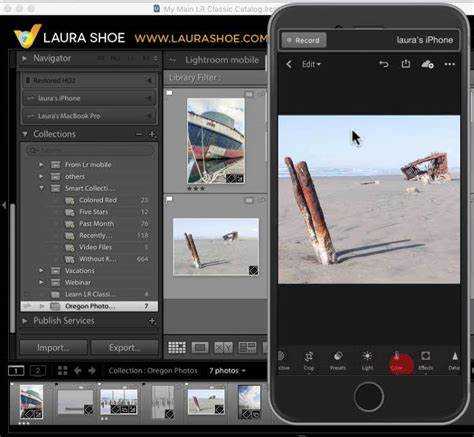This screenshot has width=474, height=437.
Task: Open the filmstrip grid icon
Action: 62,370
